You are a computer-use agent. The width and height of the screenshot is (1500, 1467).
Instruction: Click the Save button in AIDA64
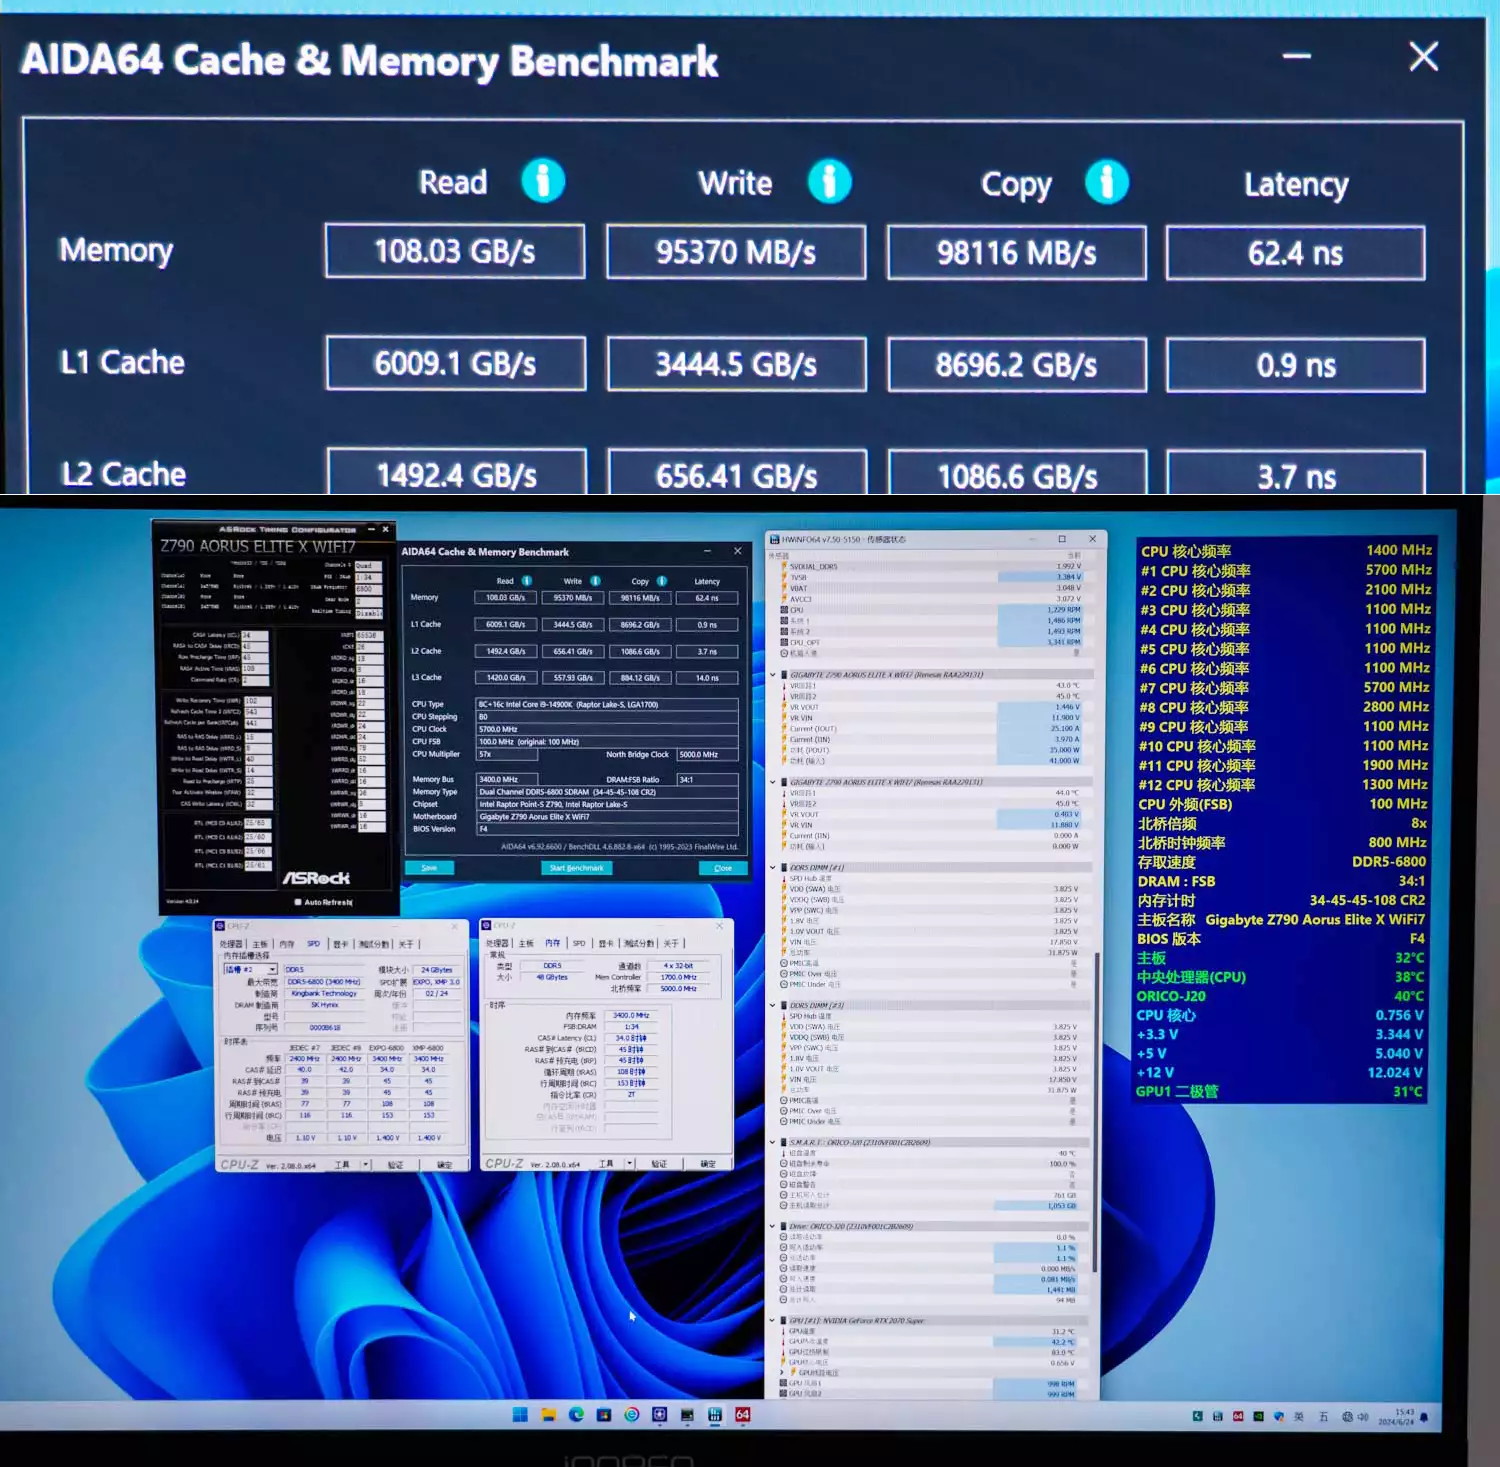[x=429, y=868]
